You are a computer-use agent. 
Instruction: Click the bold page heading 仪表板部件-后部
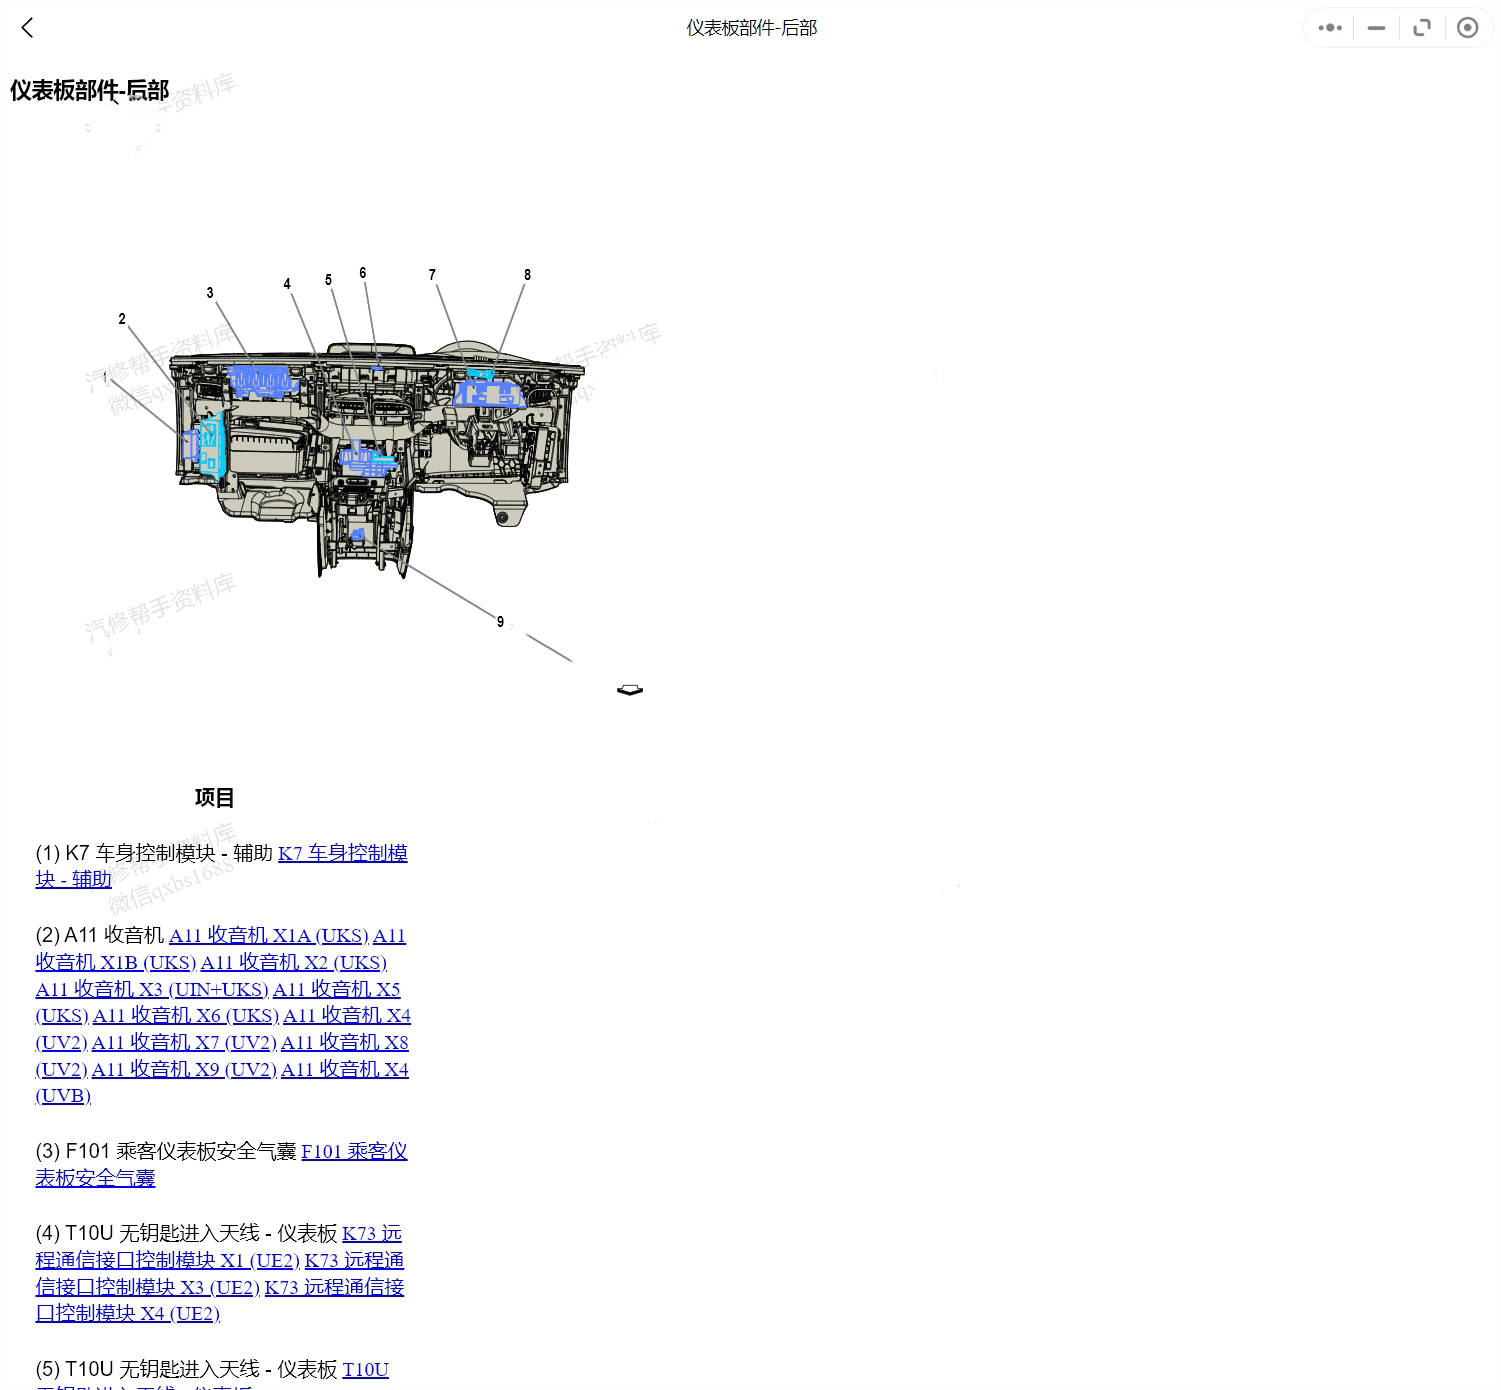[x=90, y=90]
